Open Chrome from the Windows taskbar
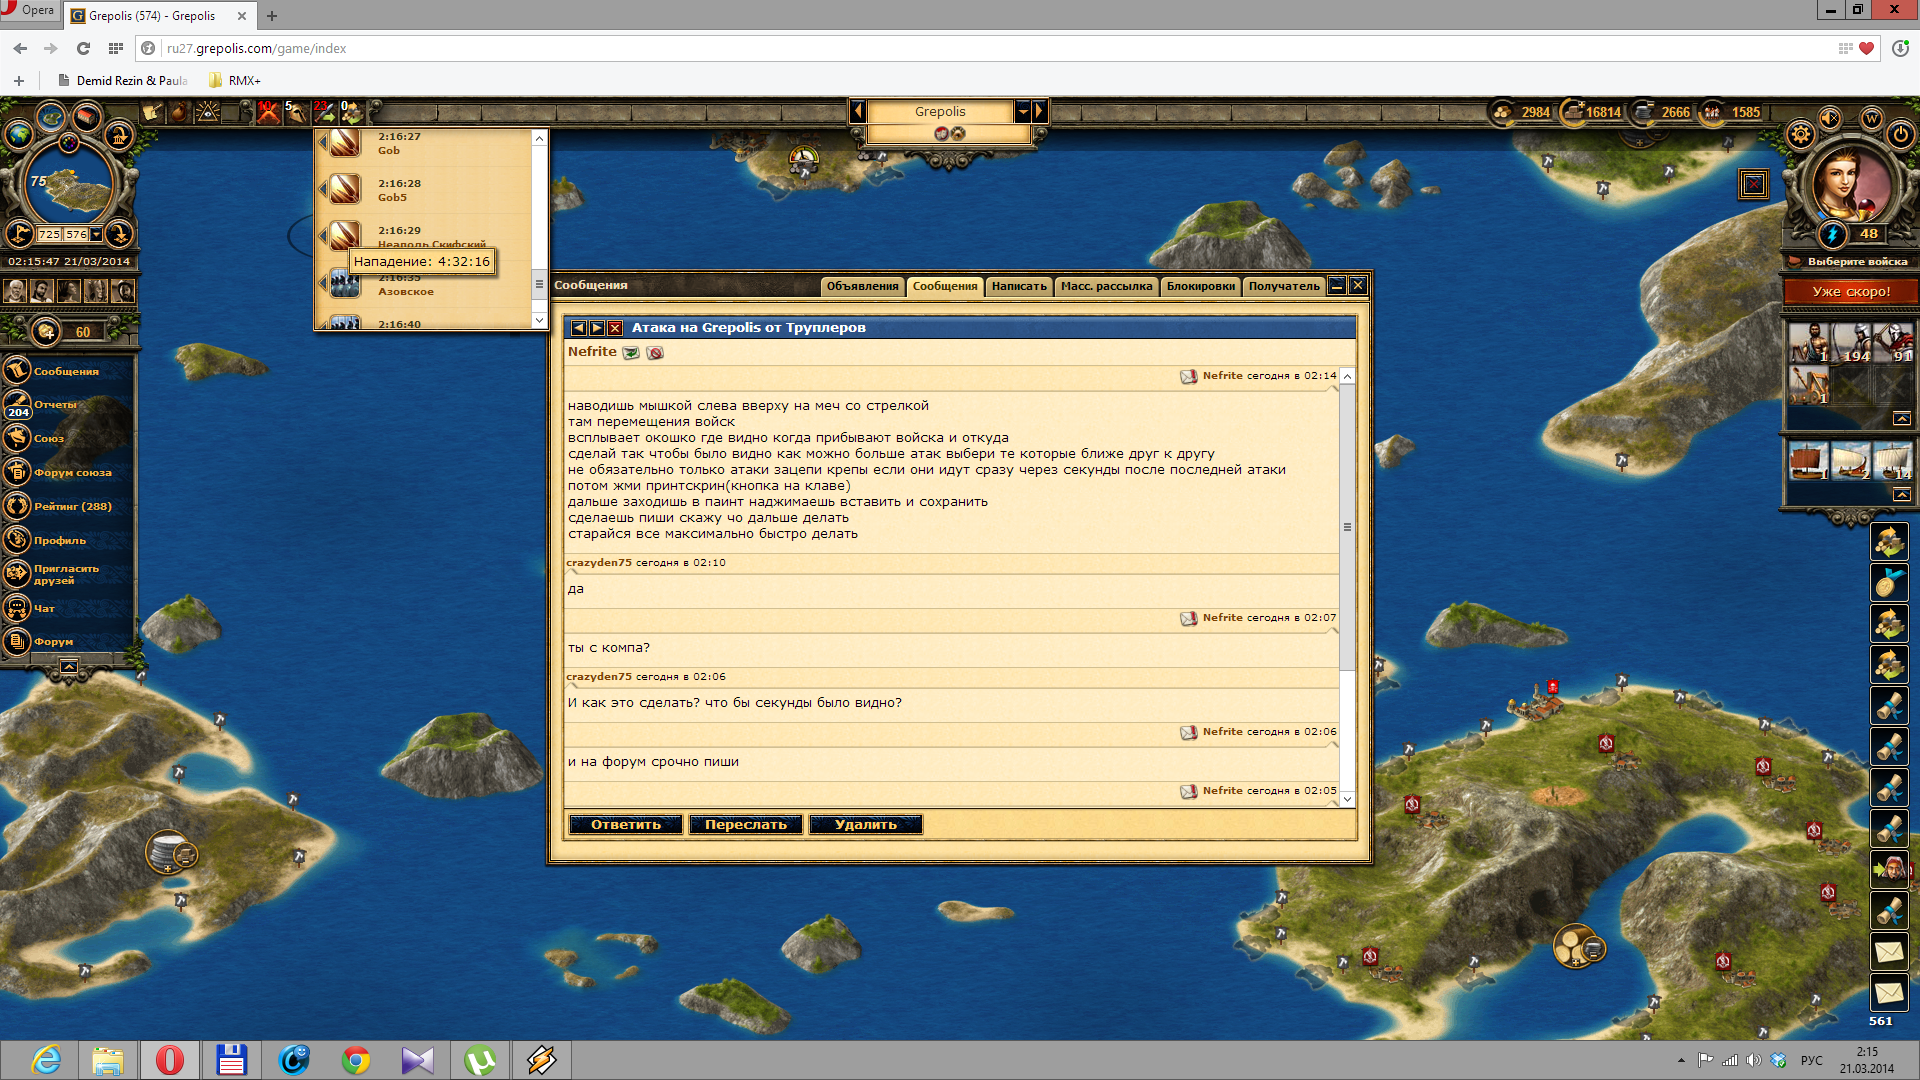The image size is (1920, 1080). [x=355, y=1060]
